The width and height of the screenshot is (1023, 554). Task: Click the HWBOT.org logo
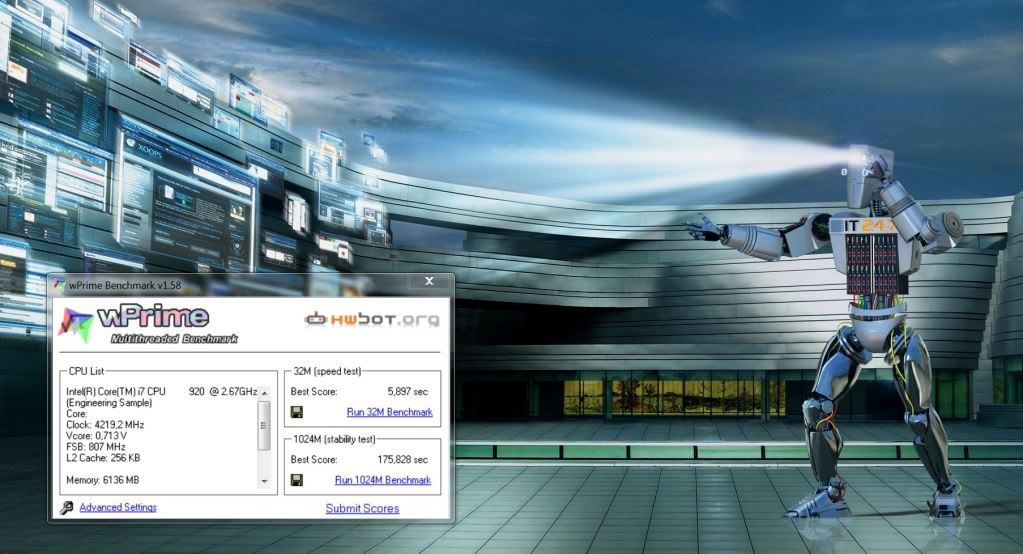click(372, 319)
